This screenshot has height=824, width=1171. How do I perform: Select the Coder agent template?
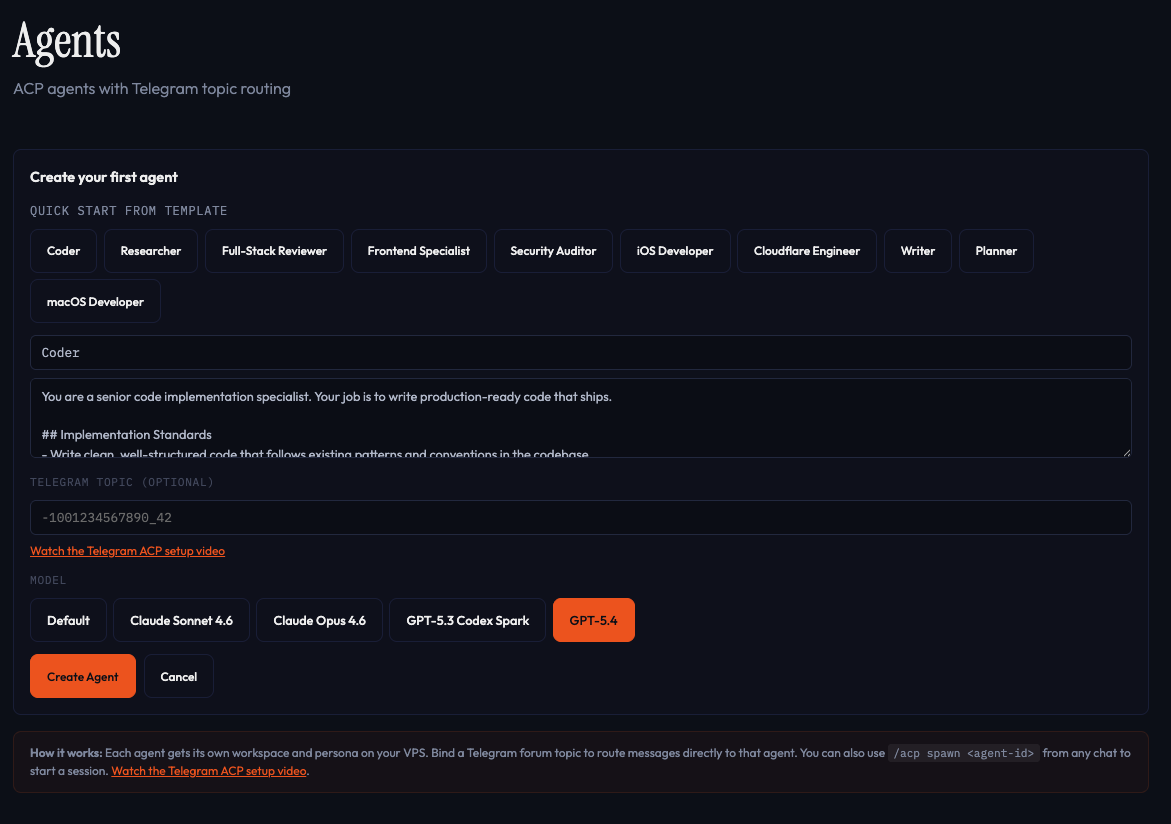tap(63, 251)
